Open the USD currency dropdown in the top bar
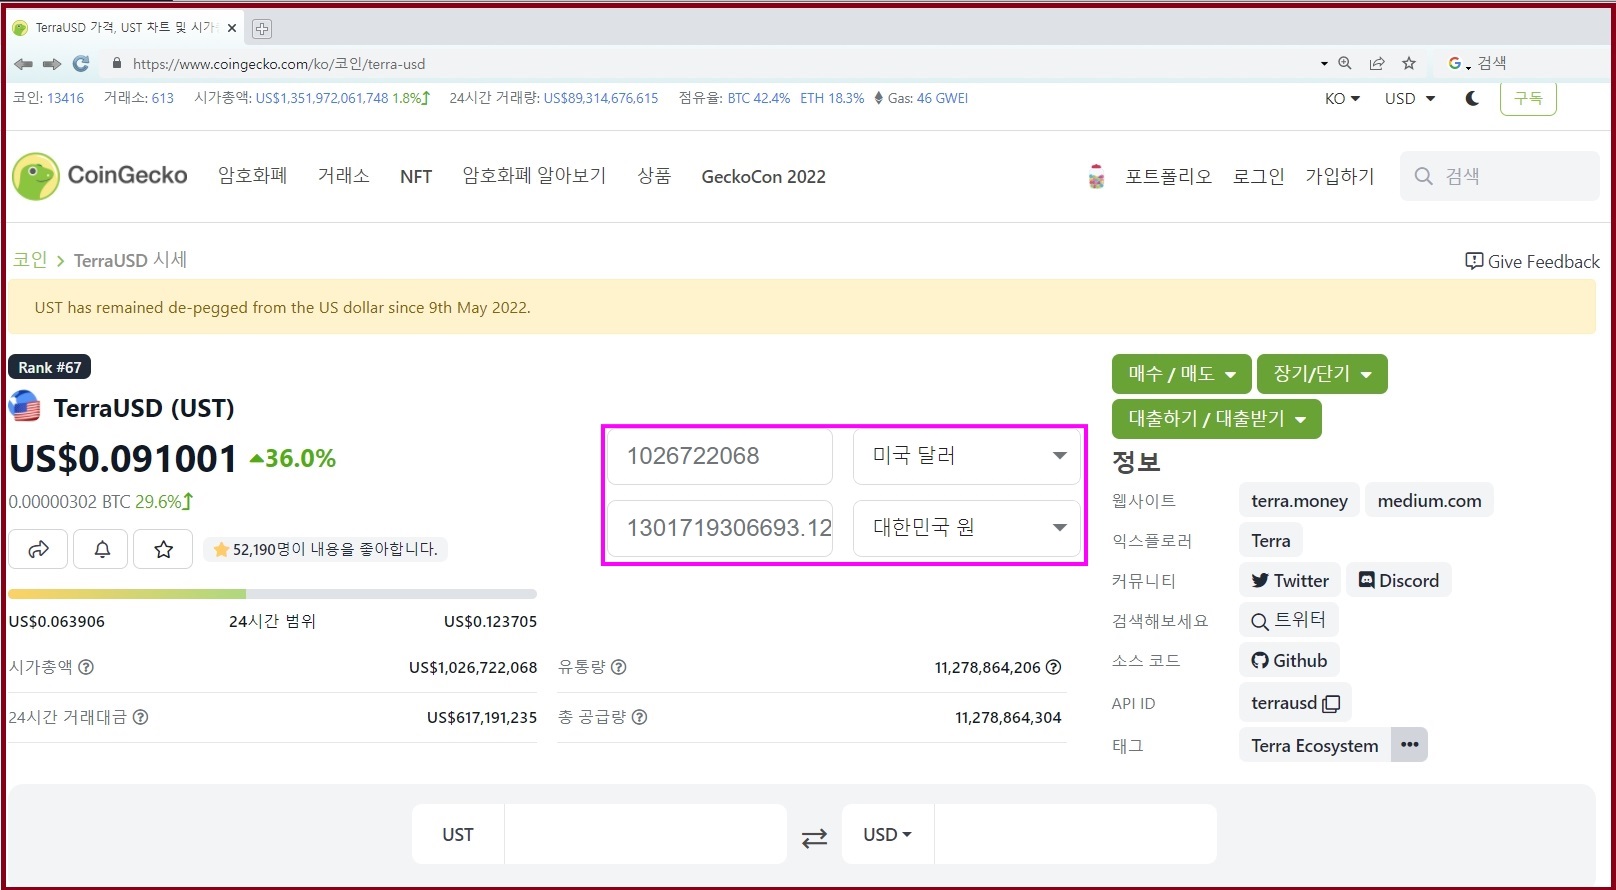Image resolution: width=1616 pixels, height=890 pixels. pyautogui.click(x=1410, y=98)
